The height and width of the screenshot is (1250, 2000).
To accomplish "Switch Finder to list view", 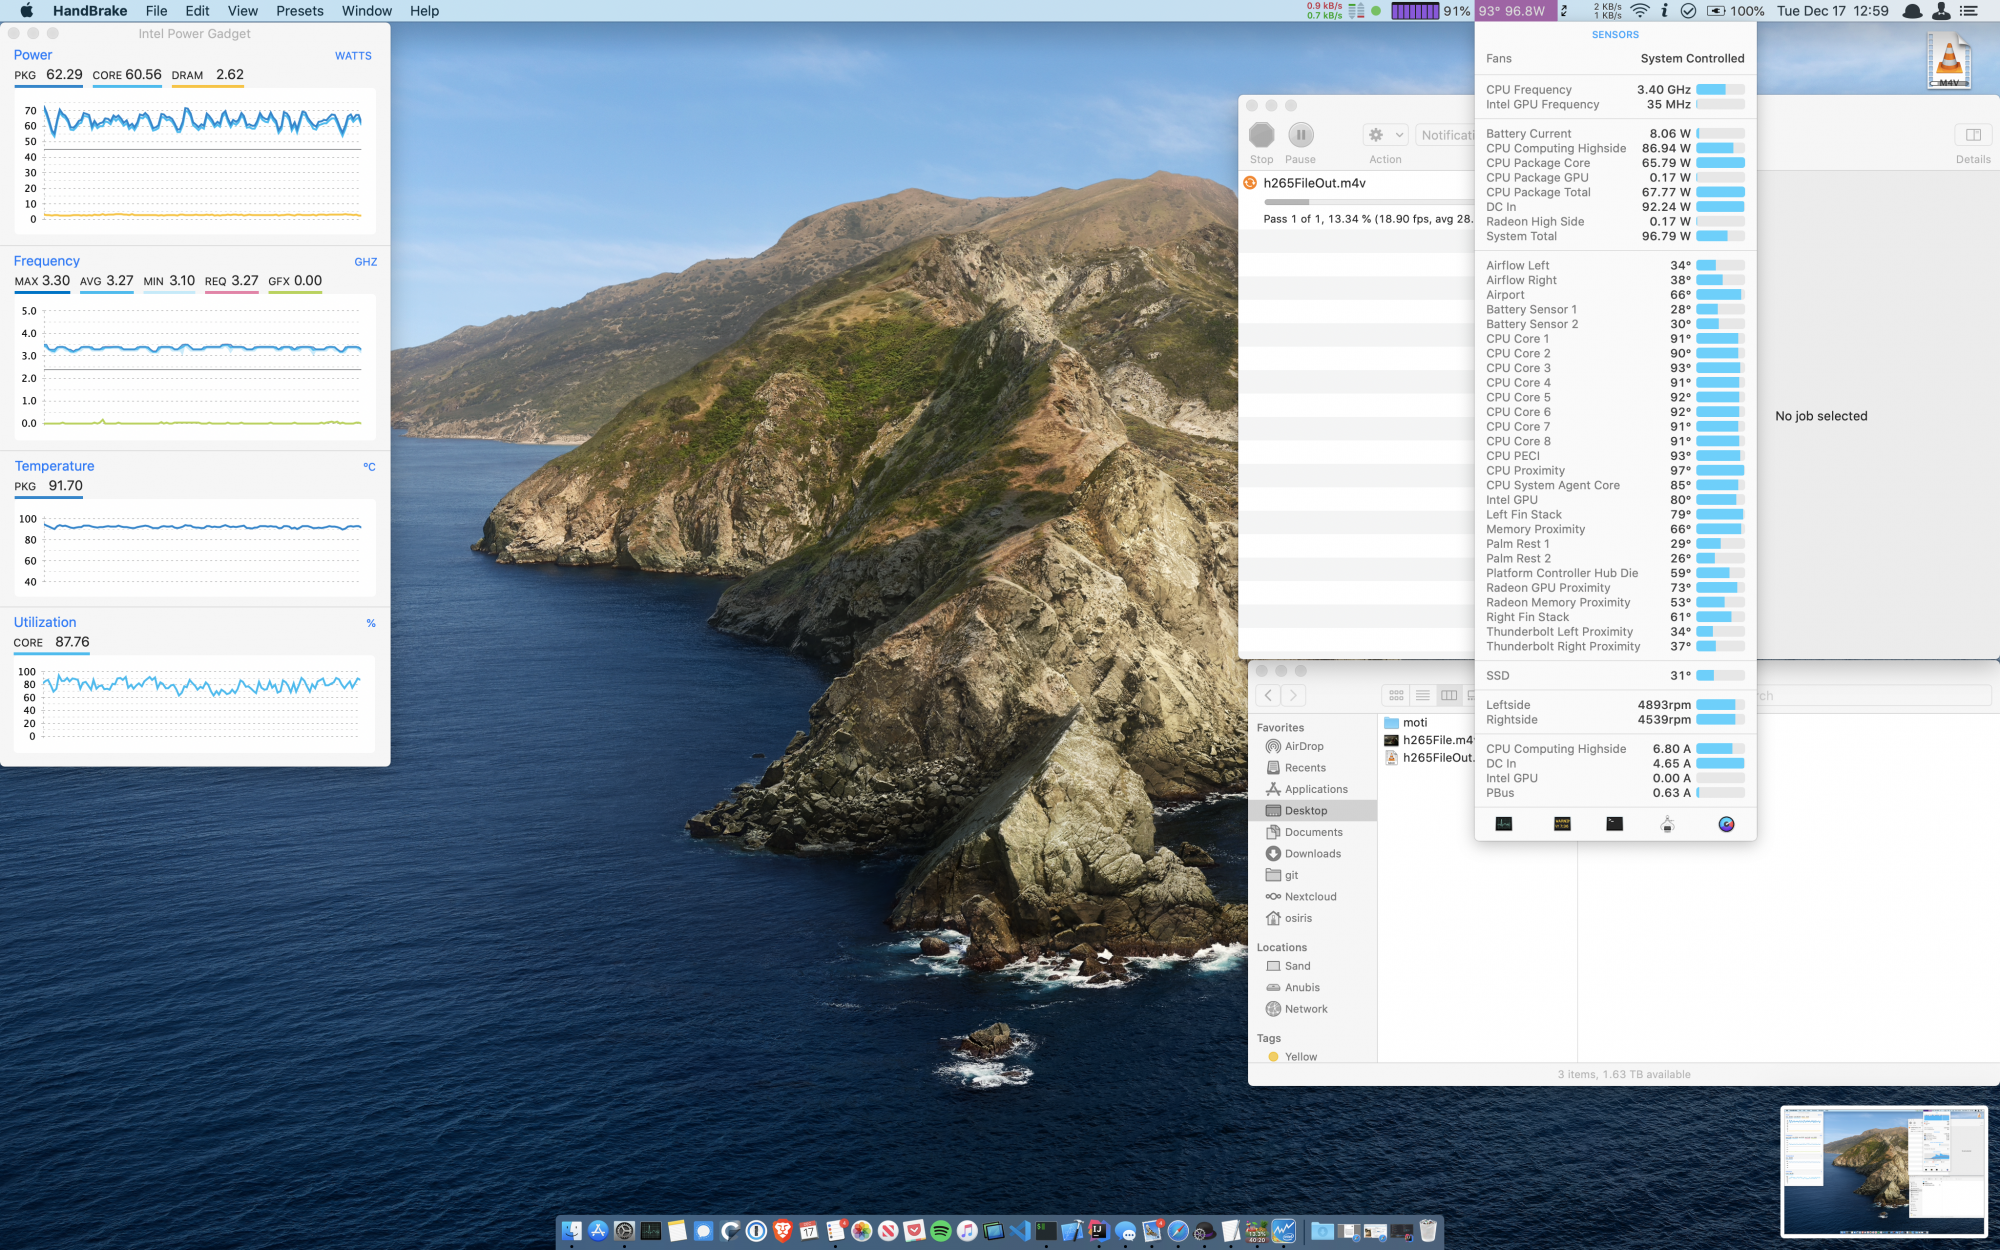I will coord(1422,695).
